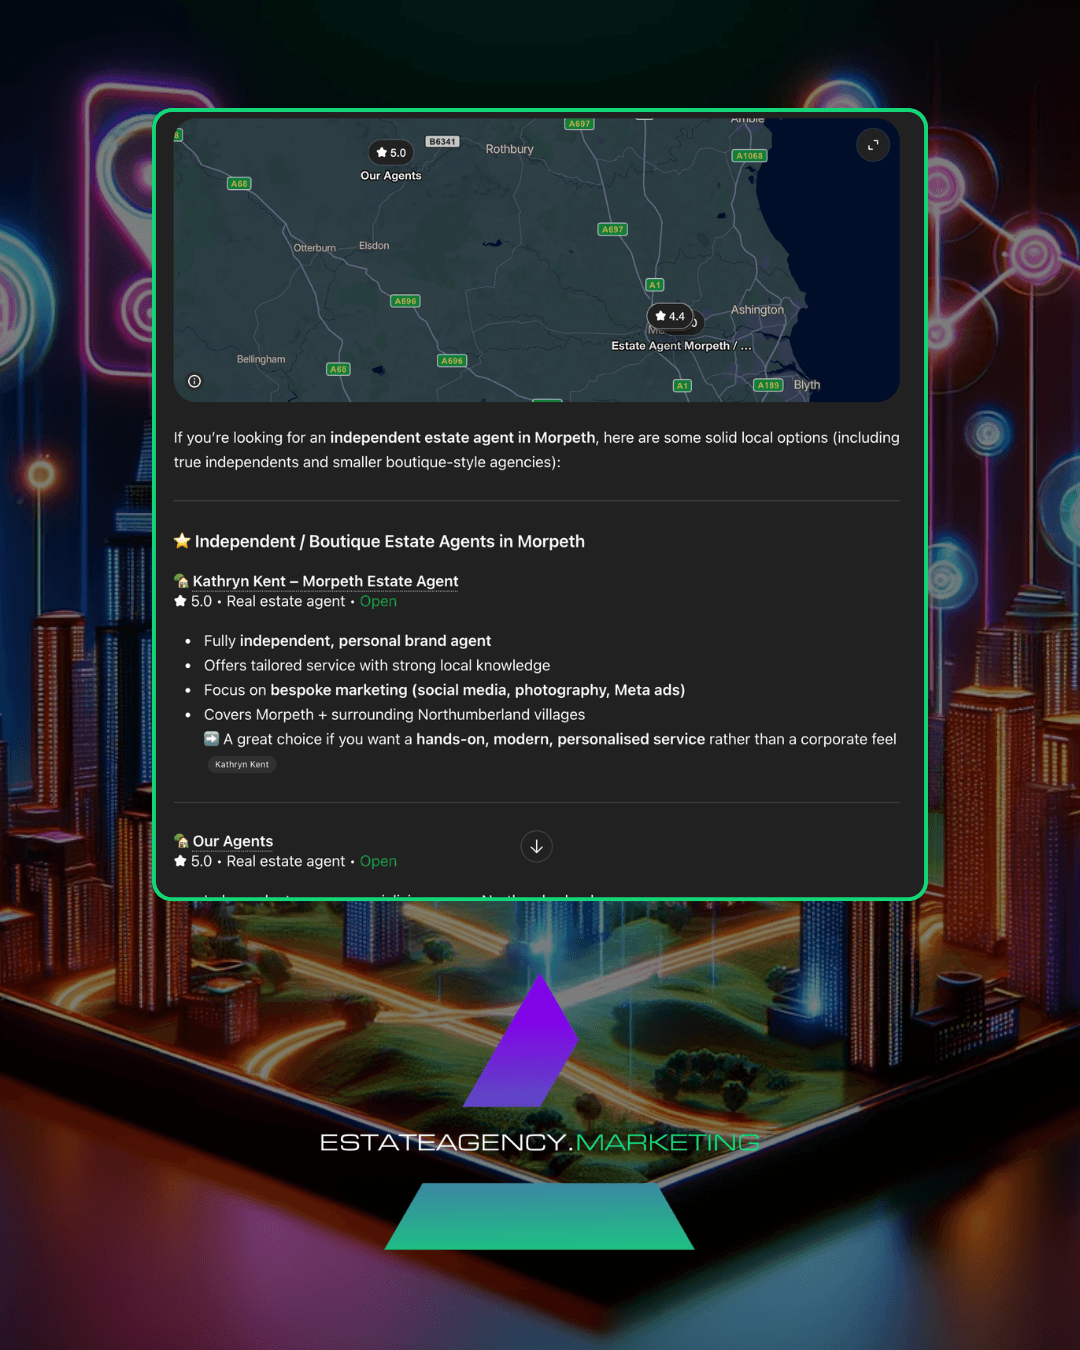
Task: Click the A189 road marker
Action: [x=768, y=385]
